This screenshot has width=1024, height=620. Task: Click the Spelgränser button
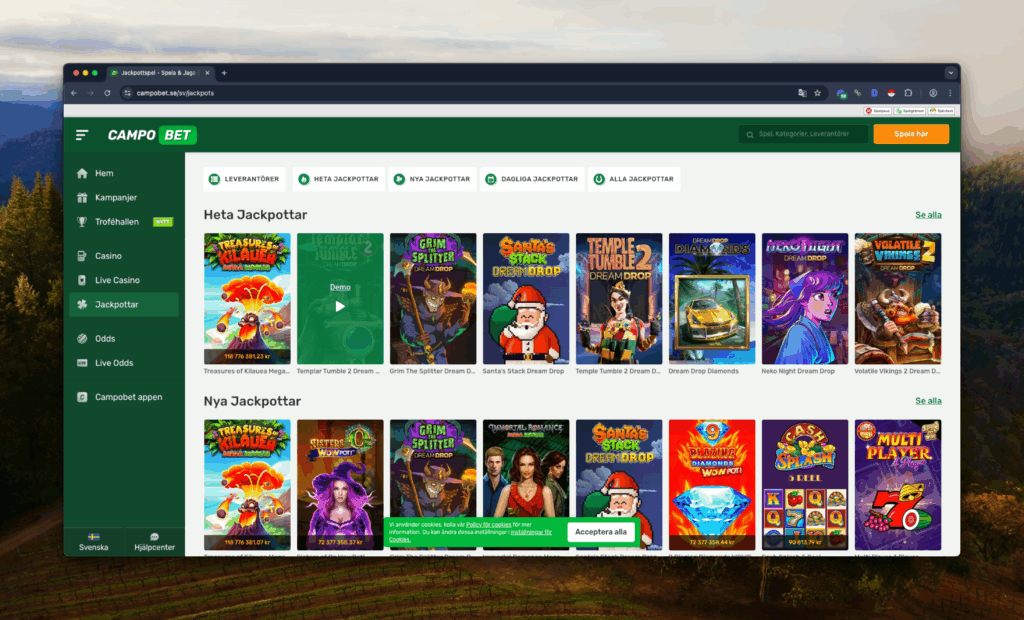(910, 111)
